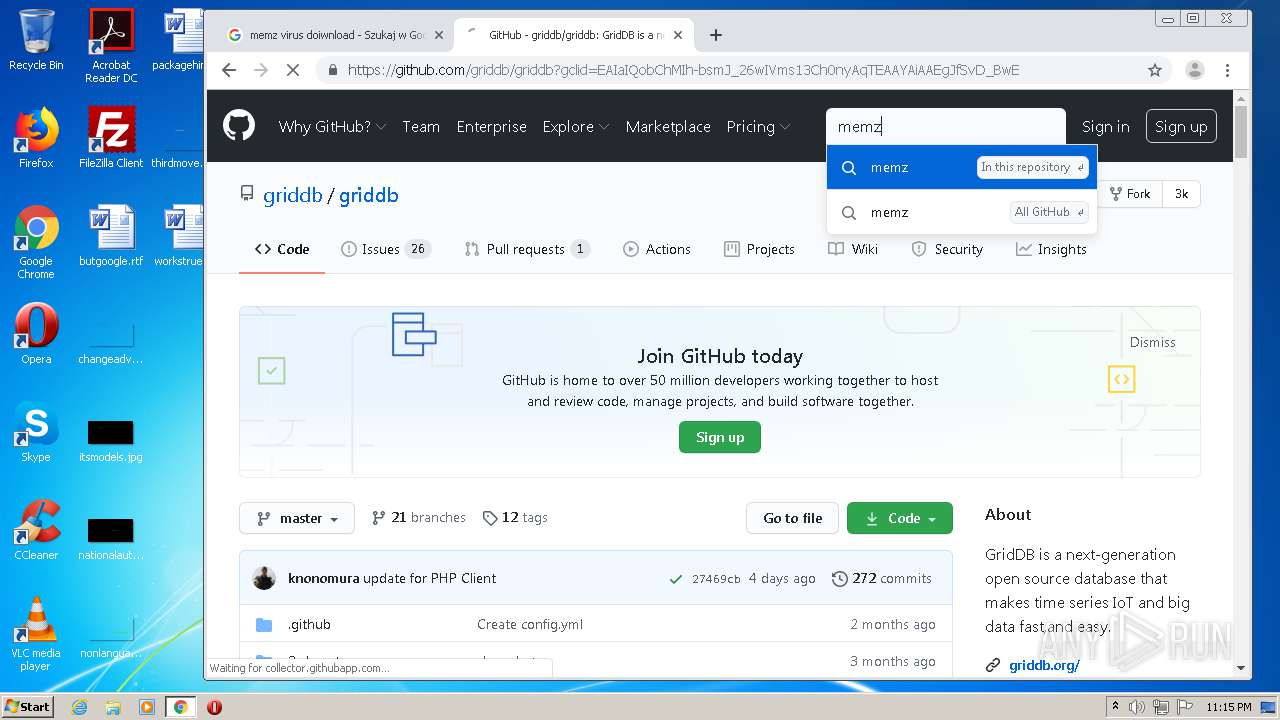This screenshot has height=720, width=1280.
Task: Open the Team page link
Action: (x=421, y=126)
